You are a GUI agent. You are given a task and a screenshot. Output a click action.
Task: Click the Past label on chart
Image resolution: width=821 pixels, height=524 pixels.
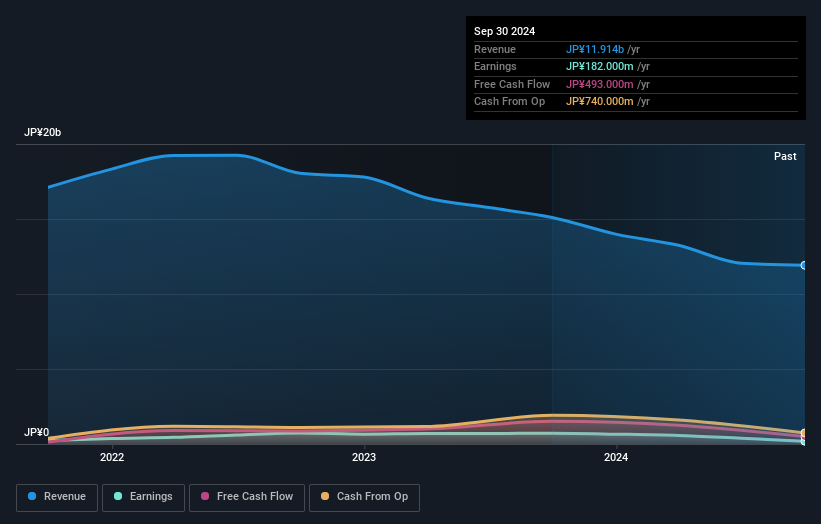(785, 156)
